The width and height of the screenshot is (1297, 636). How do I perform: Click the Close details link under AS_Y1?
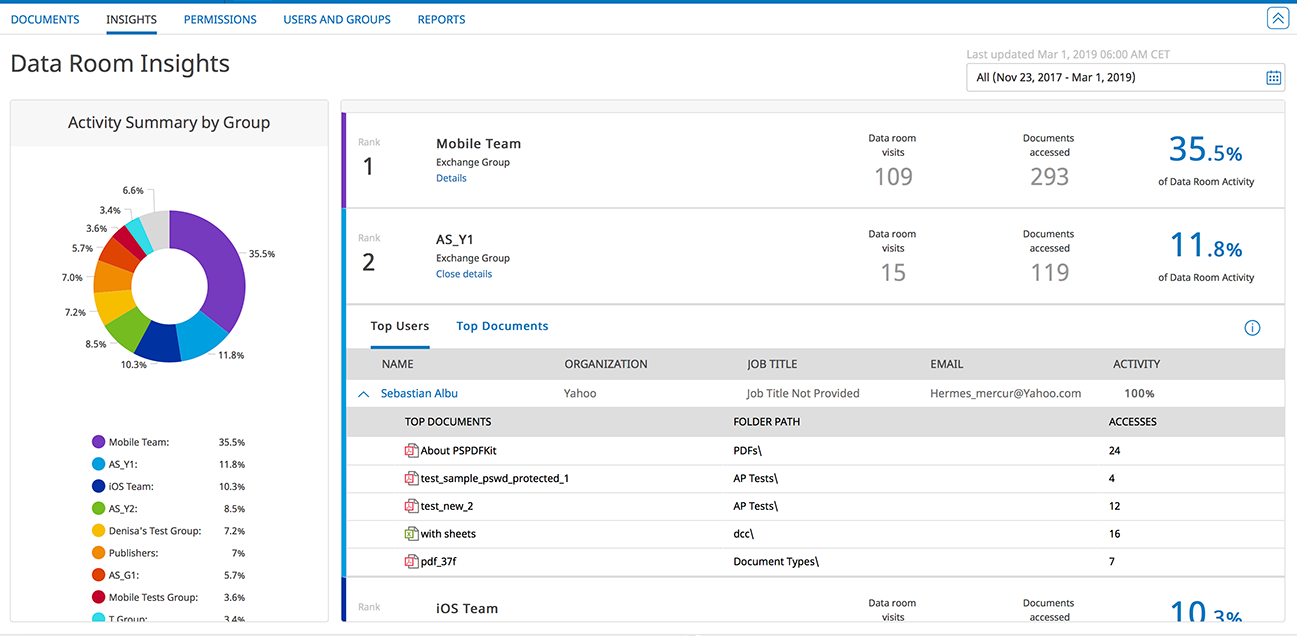463,273
